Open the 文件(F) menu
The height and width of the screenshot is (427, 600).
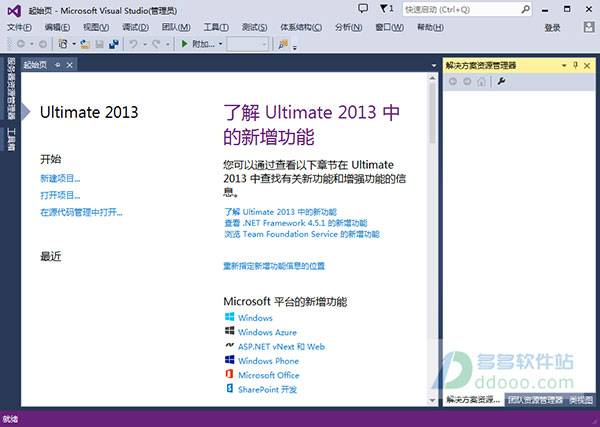click(x=20, y=27)
